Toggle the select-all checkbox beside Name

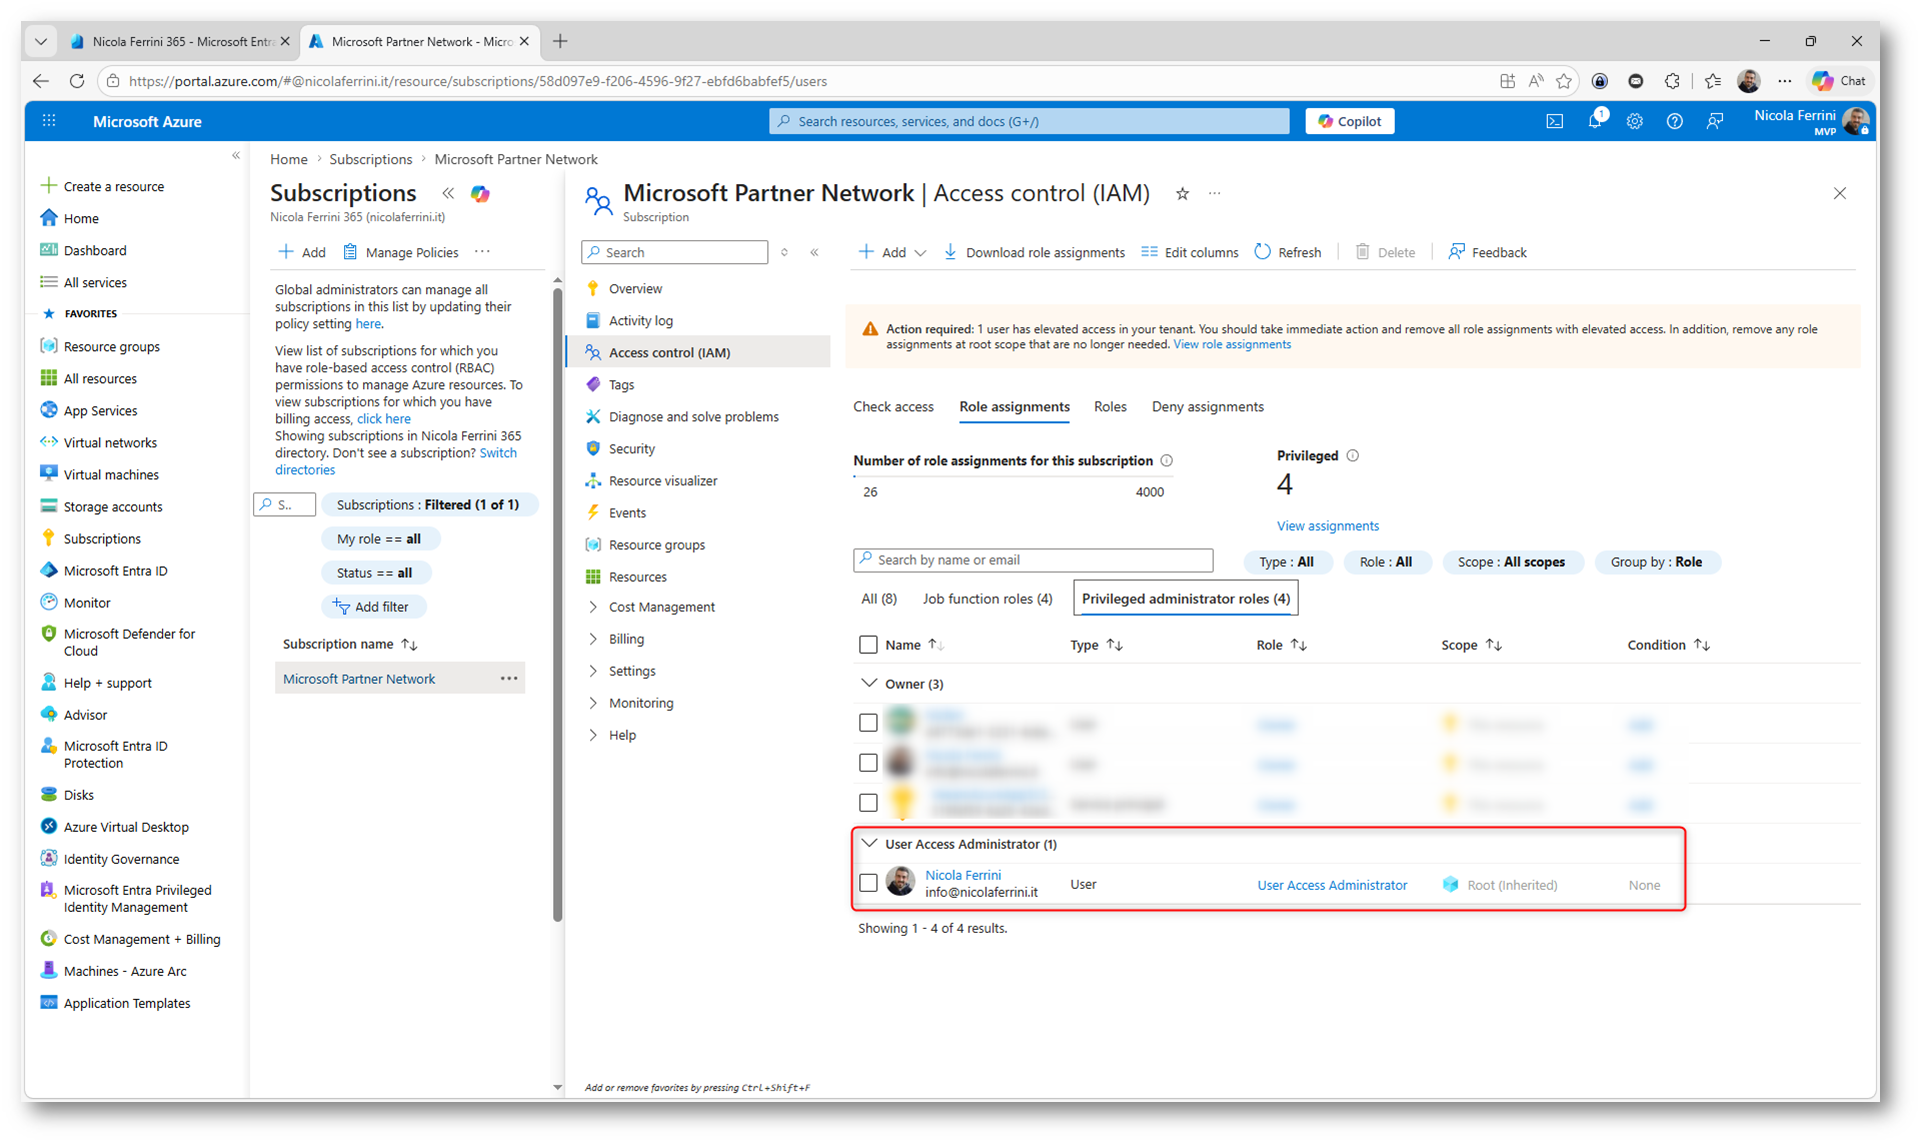(x=868, y=645)
